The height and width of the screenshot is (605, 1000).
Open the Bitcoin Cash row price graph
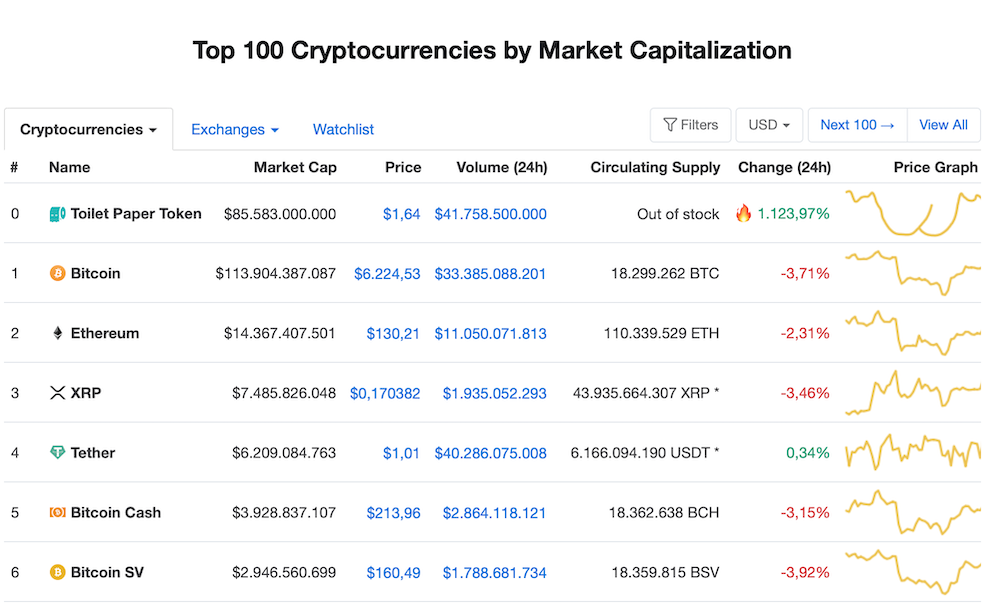pos(913,512)
